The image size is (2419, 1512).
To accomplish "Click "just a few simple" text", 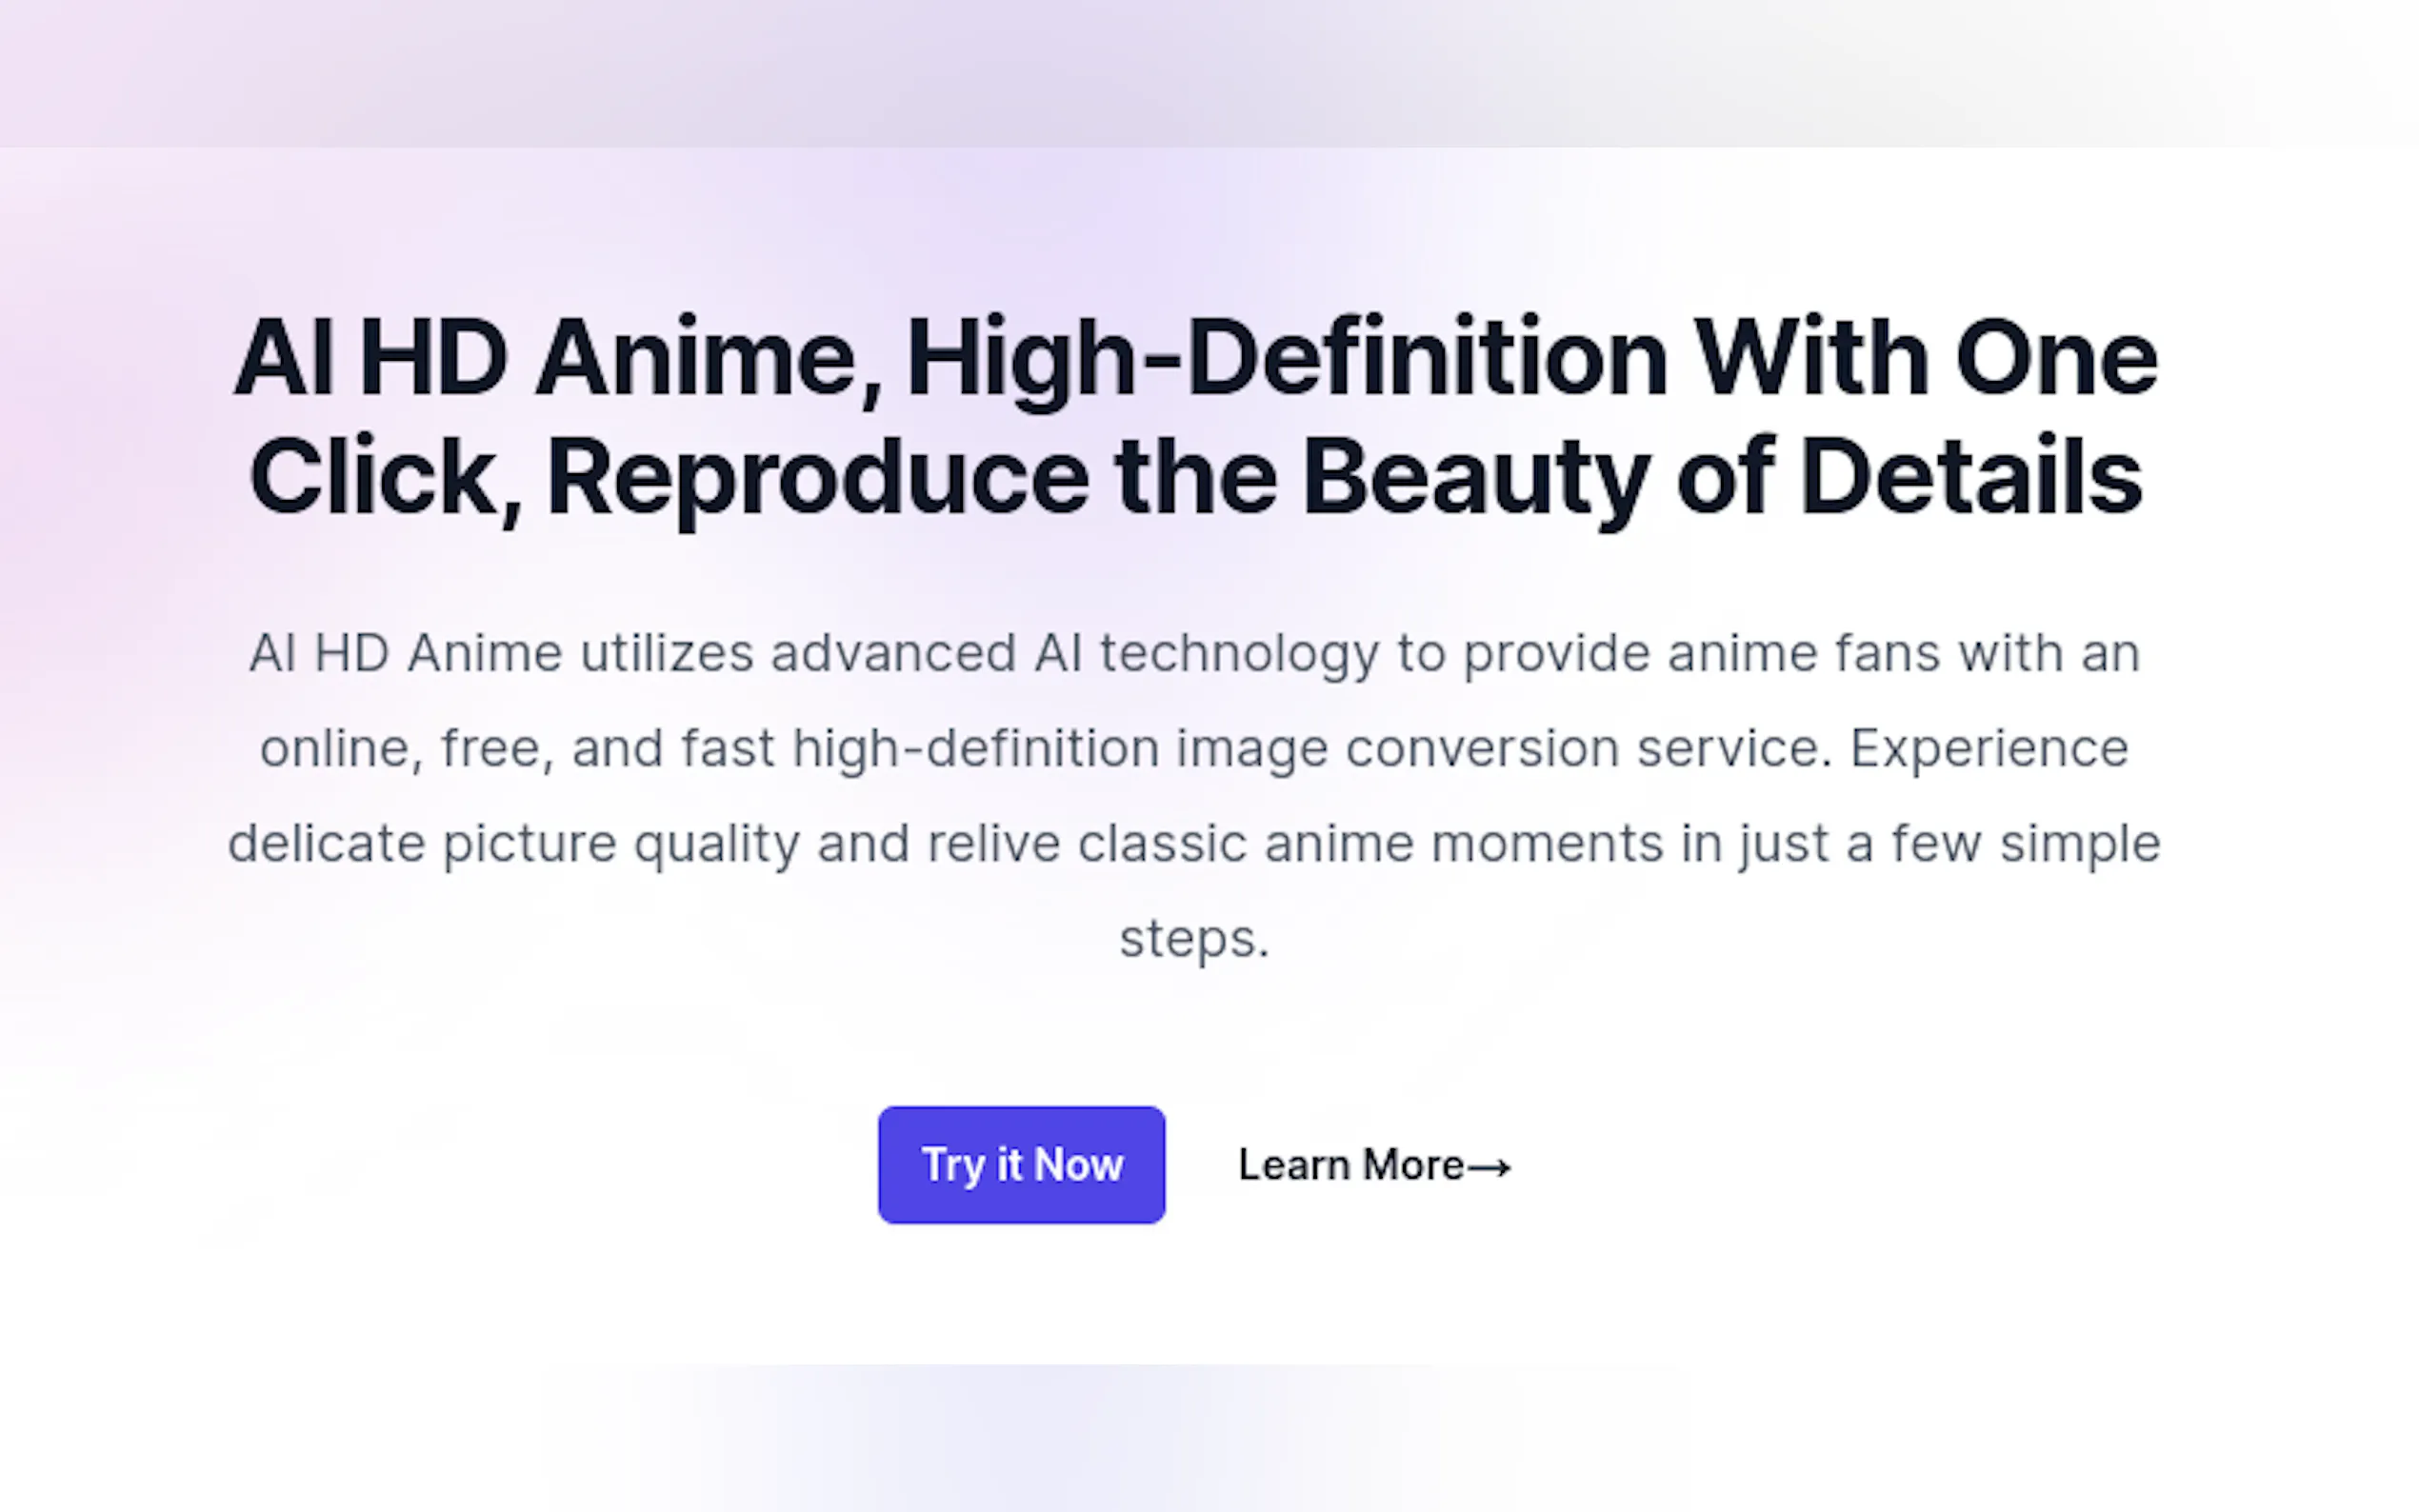I will tap(1949, 843).
